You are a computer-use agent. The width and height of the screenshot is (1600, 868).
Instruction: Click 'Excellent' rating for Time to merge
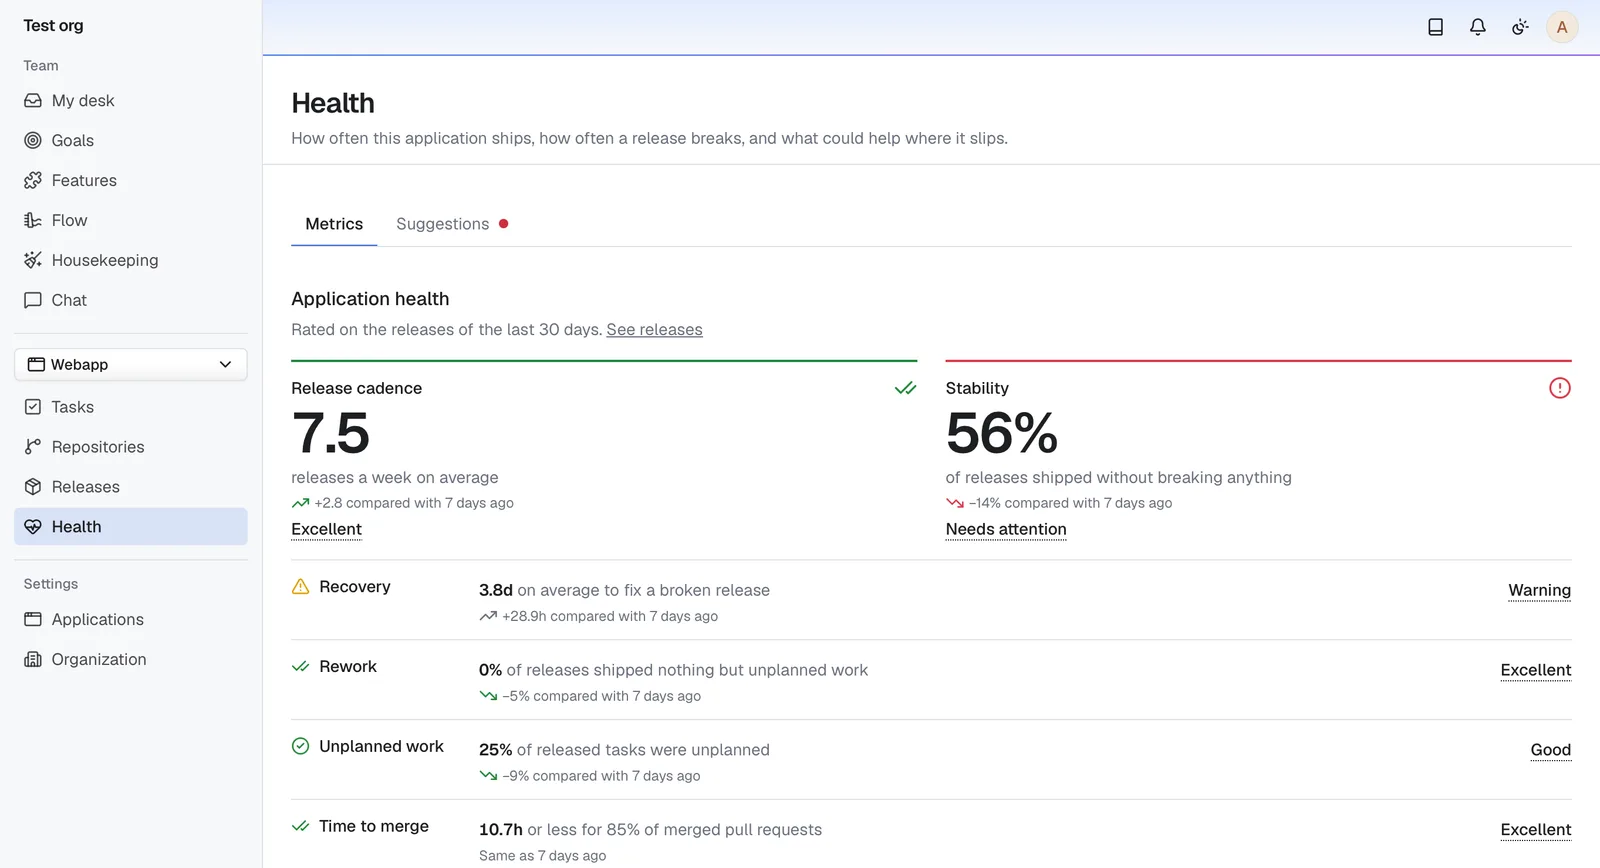[x=1536, y=830]
